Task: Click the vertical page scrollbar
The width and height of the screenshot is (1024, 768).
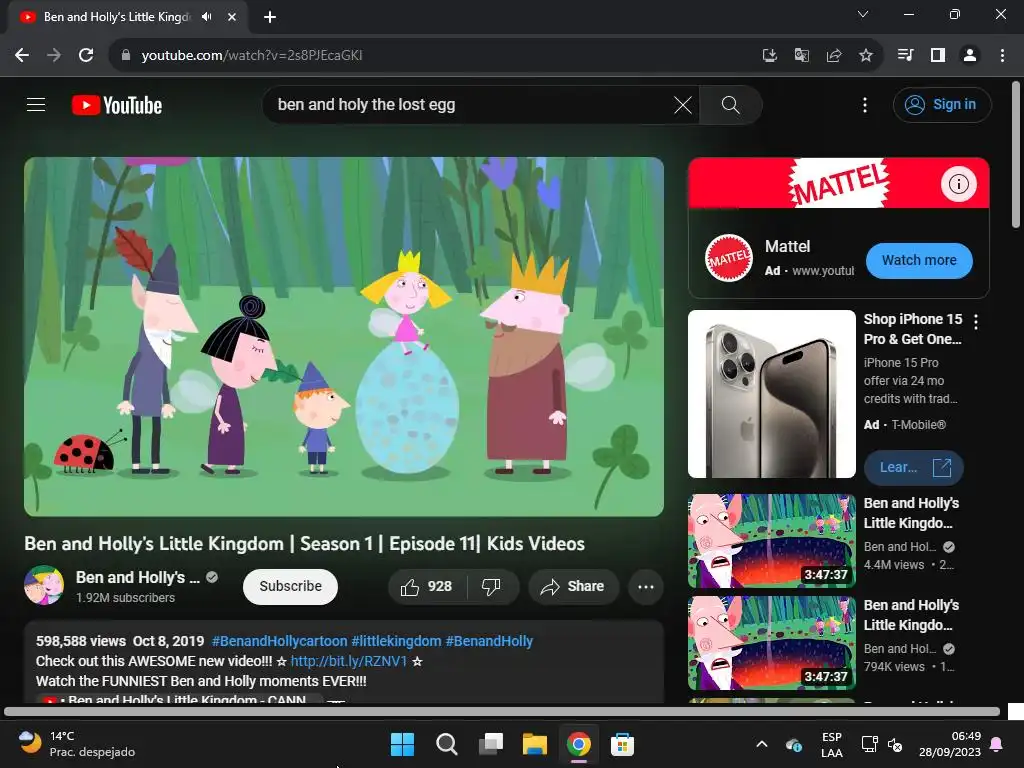Action: tap(1016, 155)
